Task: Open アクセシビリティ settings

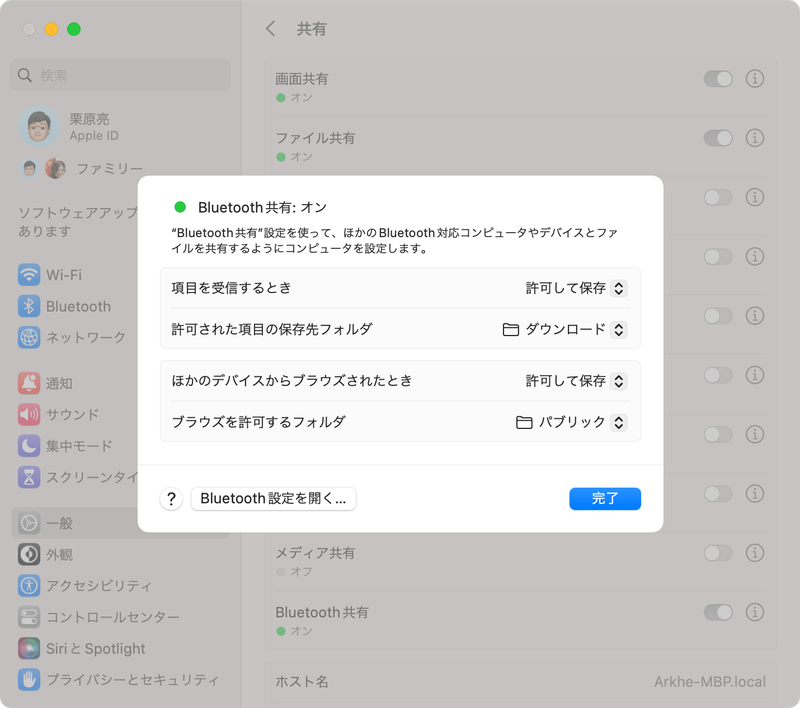Action: 92,585
